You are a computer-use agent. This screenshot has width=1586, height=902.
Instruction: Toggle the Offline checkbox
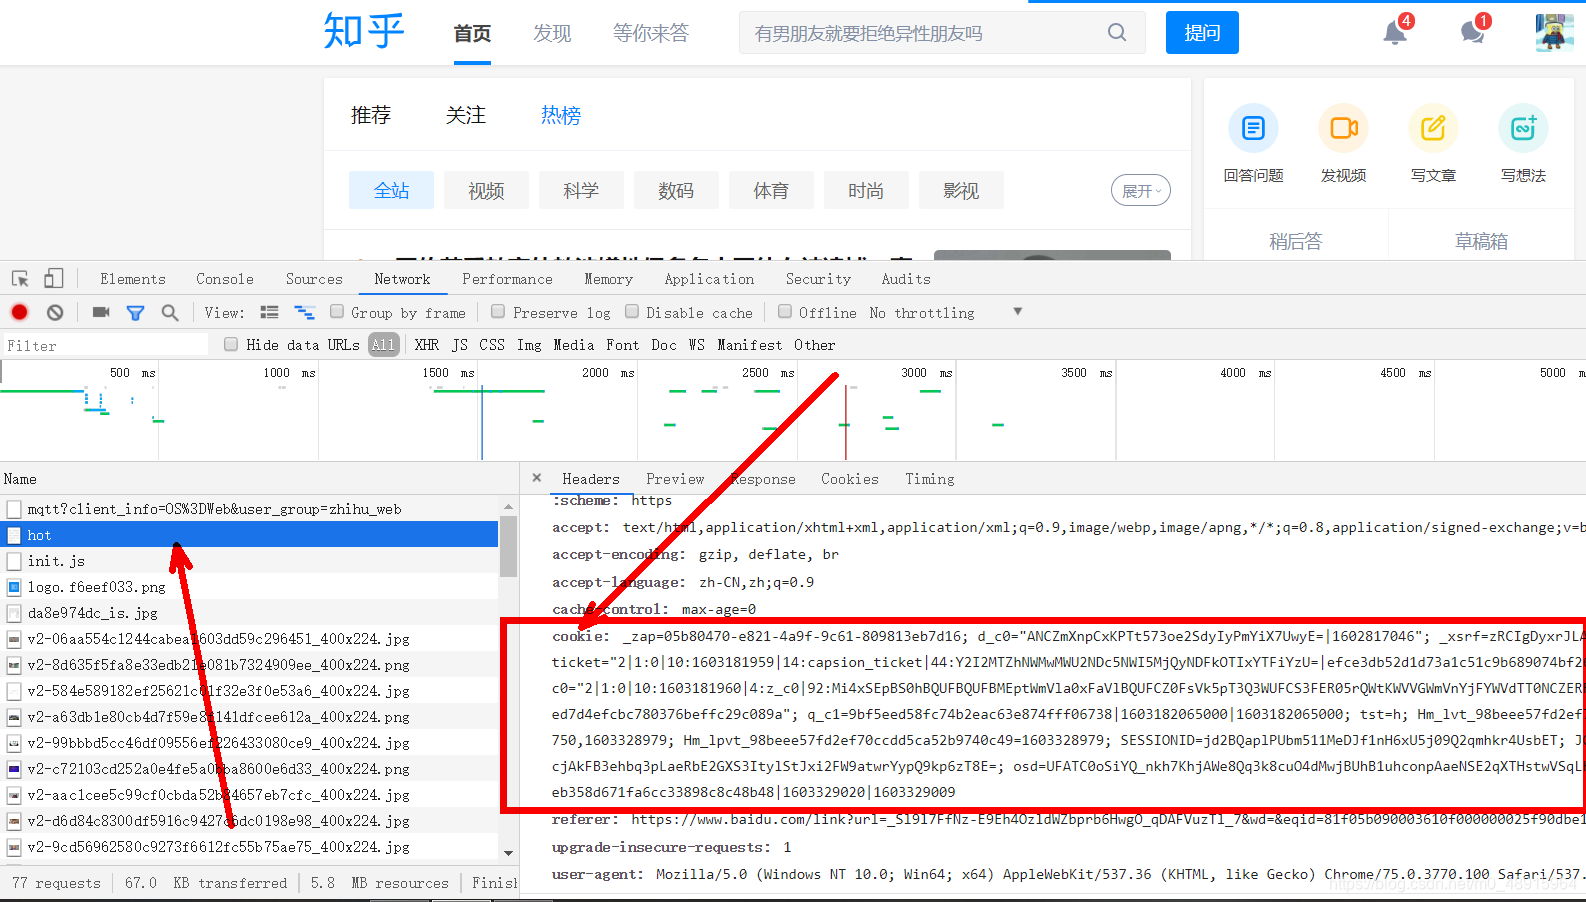coord(785,311)
